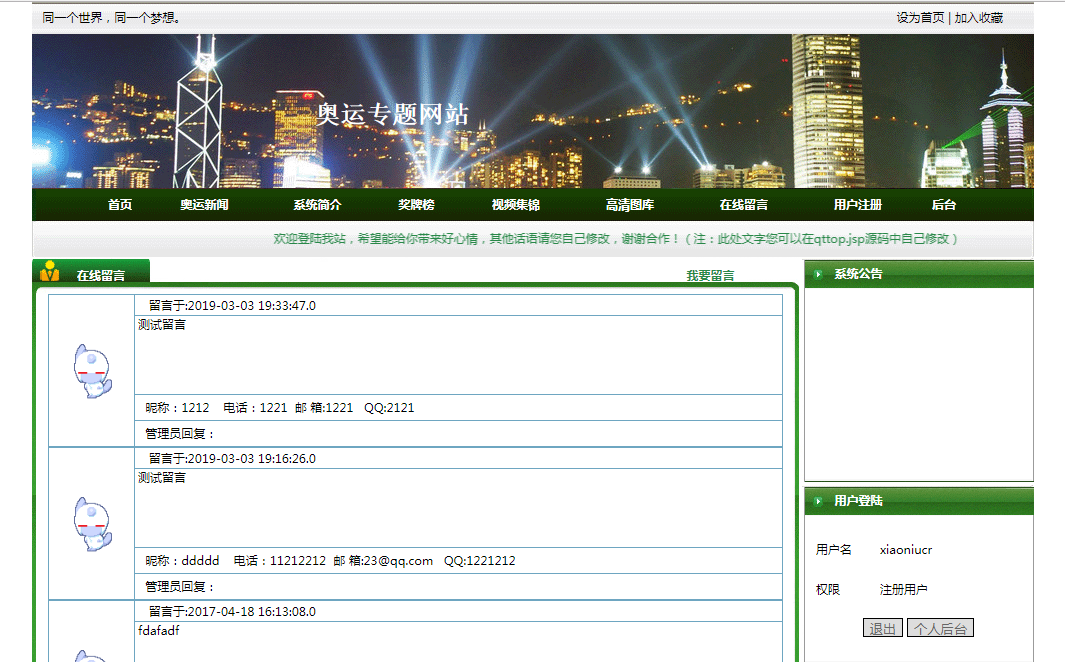The width and height of the screenshot is (1065, 662).
Task: Click the 在线留言 section header icon
Action: point(50,271)
